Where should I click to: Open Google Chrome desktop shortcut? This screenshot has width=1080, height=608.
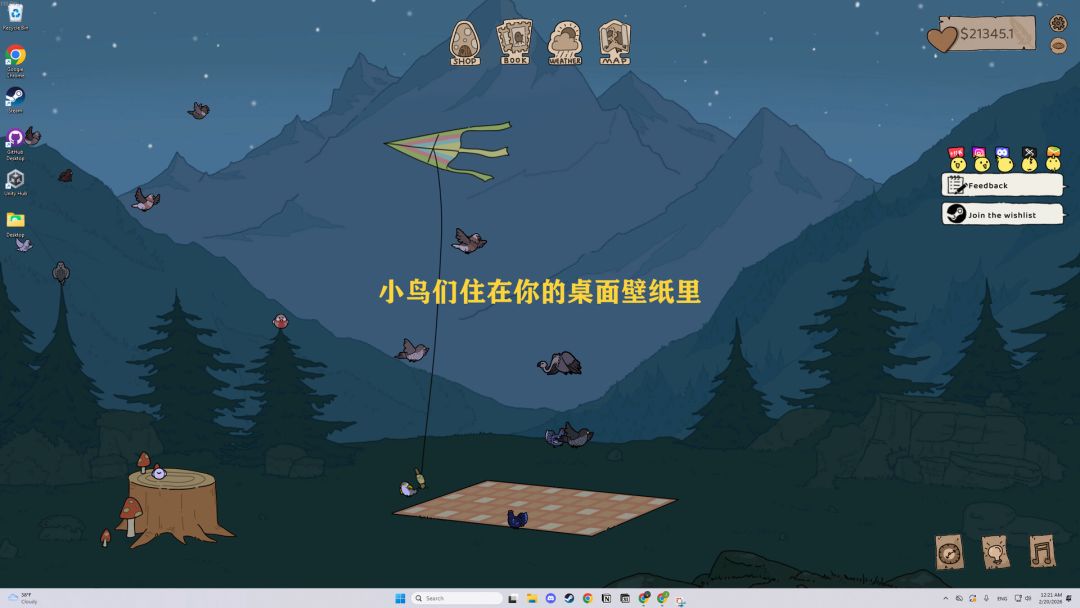pyautogui.click(x=15, y=59)
